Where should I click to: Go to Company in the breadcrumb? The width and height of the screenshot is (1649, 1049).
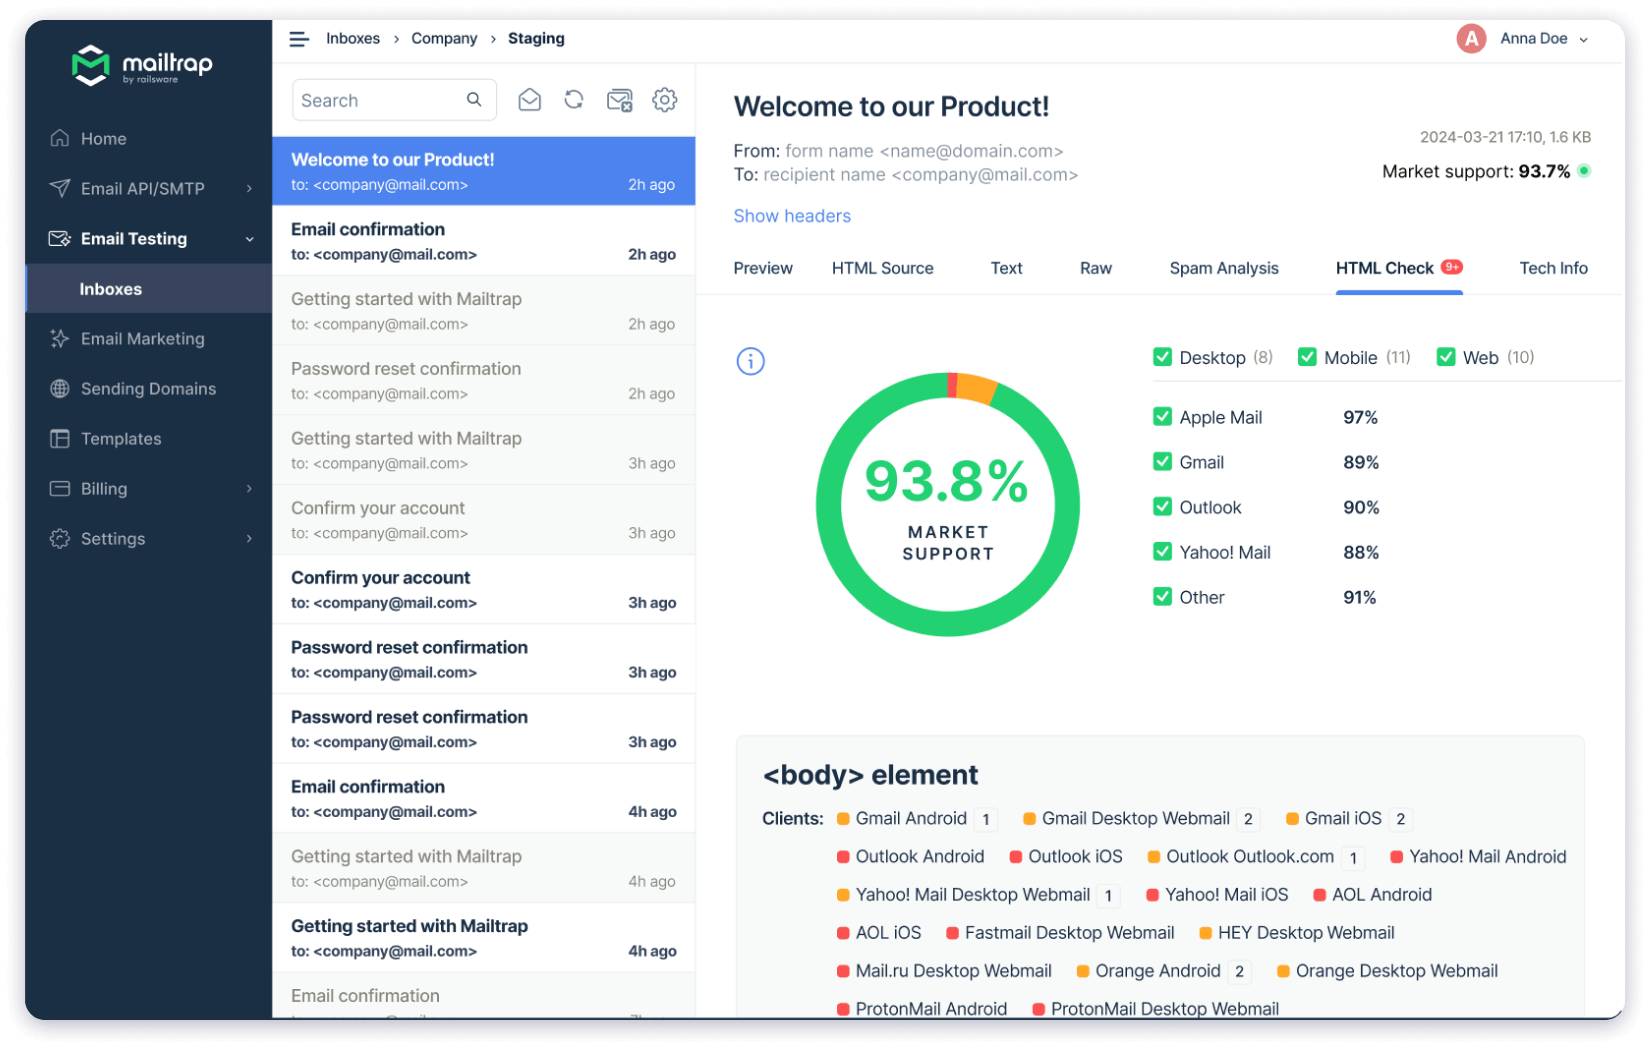click(444, 39)
